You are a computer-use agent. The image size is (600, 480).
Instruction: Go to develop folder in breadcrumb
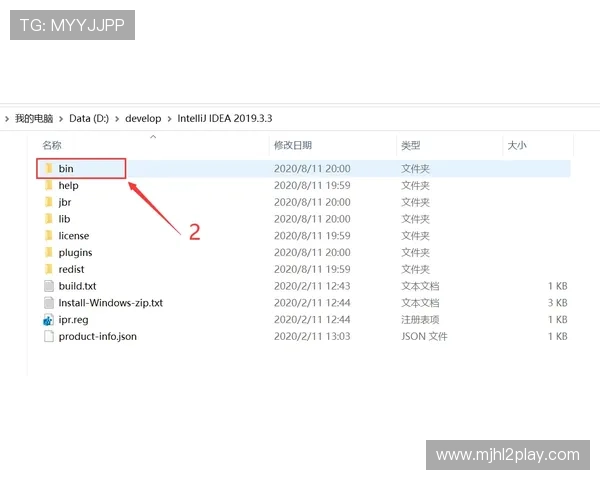[x=143, y=119]
